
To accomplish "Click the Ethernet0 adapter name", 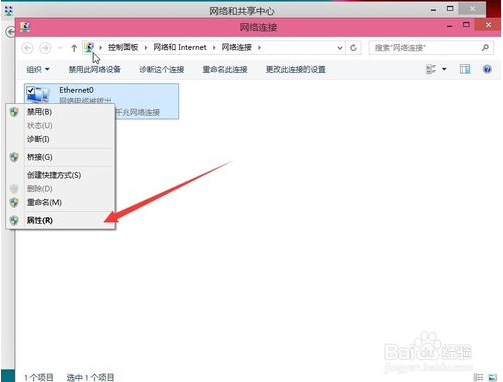I will 76,90.
